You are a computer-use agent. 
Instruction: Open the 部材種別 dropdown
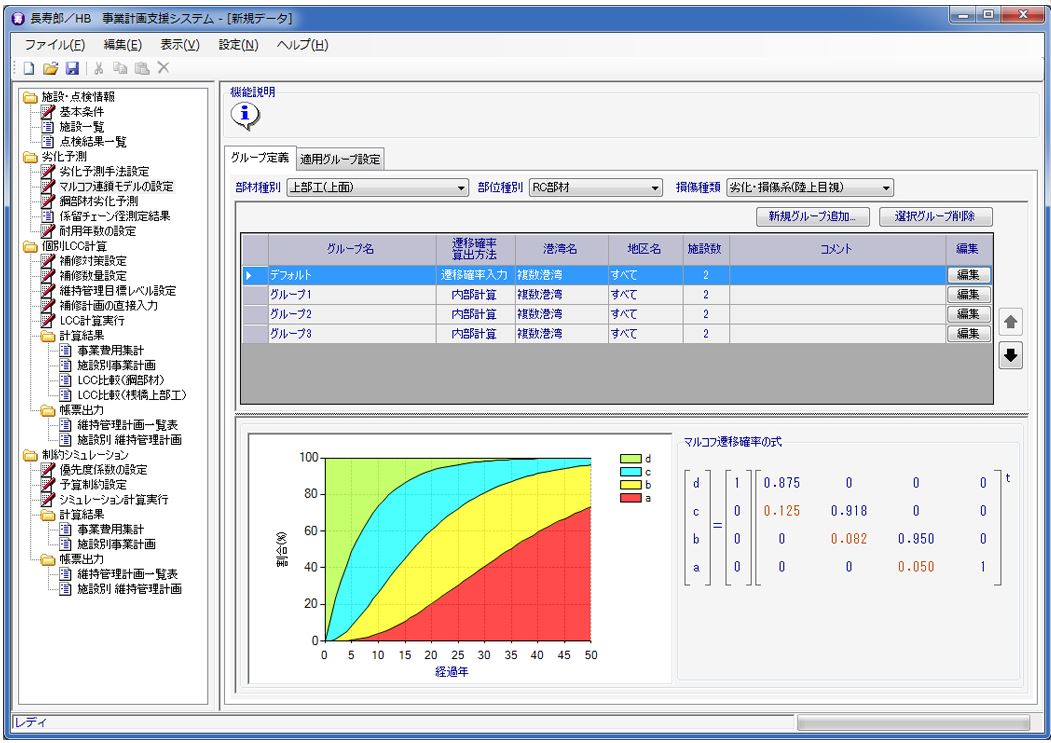coord(377,187)
